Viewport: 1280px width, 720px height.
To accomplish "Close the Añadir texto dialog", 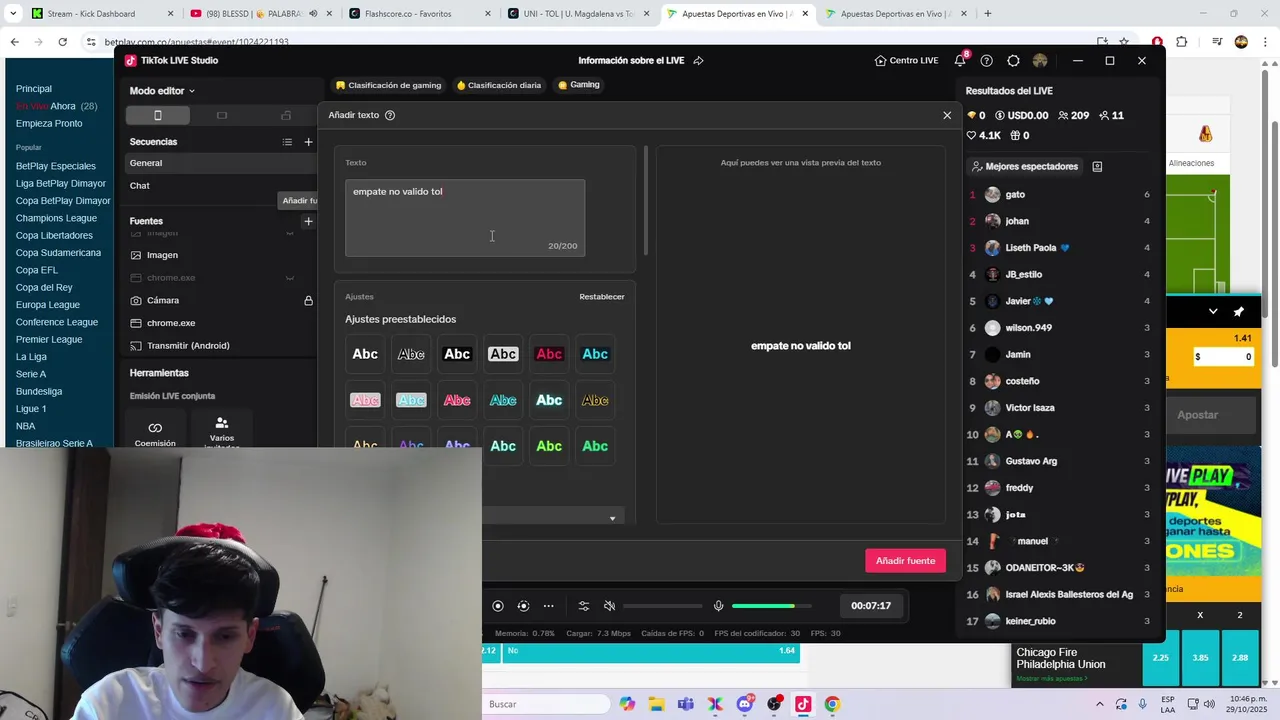I will pos(947,115).
